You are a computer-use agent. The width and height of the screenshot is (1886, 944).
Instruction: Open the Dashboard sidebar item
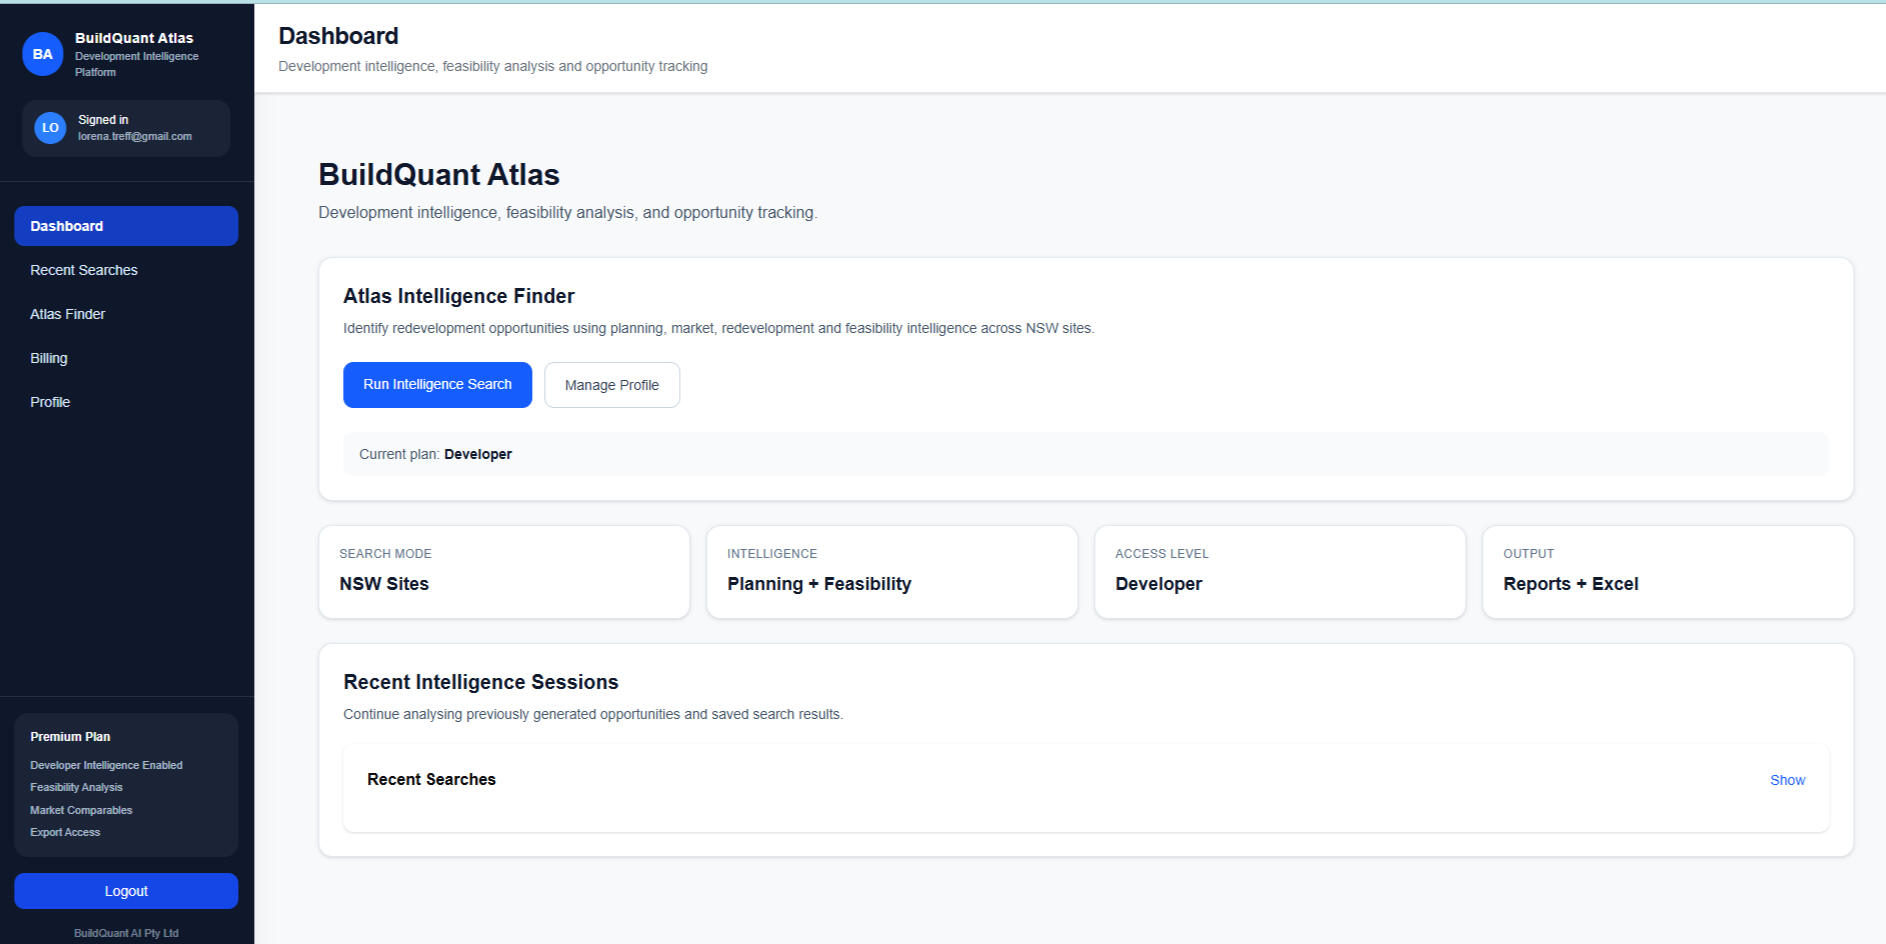[x=126, y=226]
